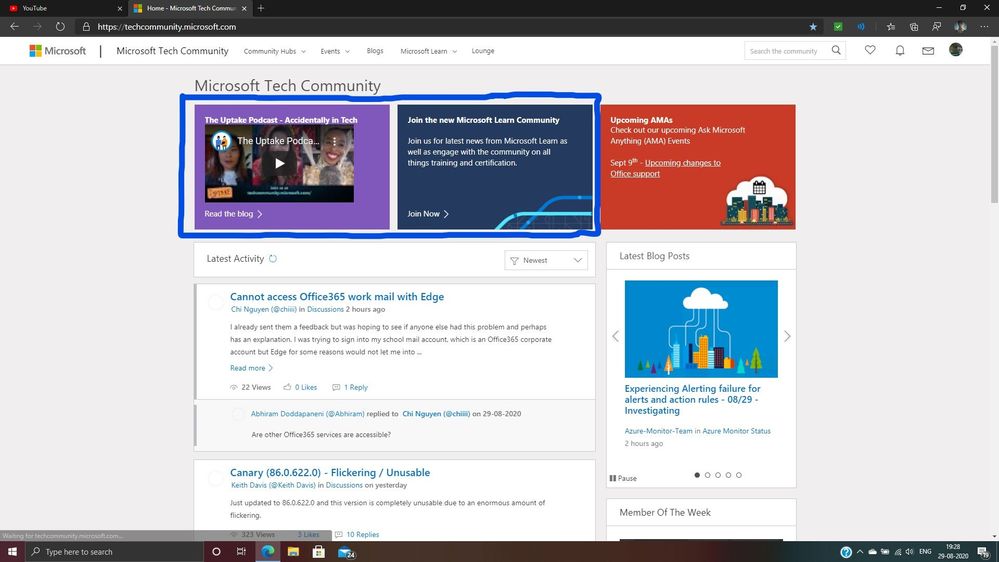Open the taskbar clock and date
The width and height of the screenshot is (999, 562).
tap(952, 552)
